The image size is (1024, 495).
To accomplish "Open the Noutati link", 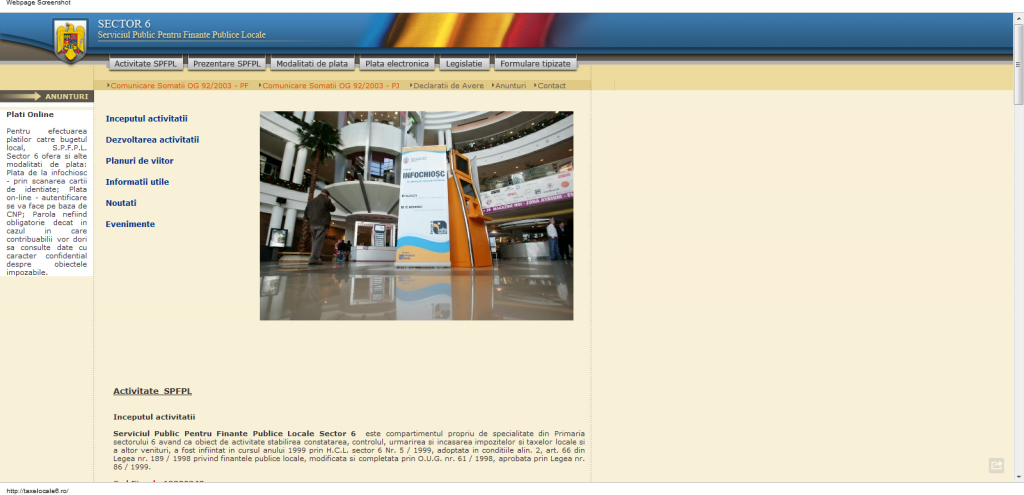I will coord(121,203).
